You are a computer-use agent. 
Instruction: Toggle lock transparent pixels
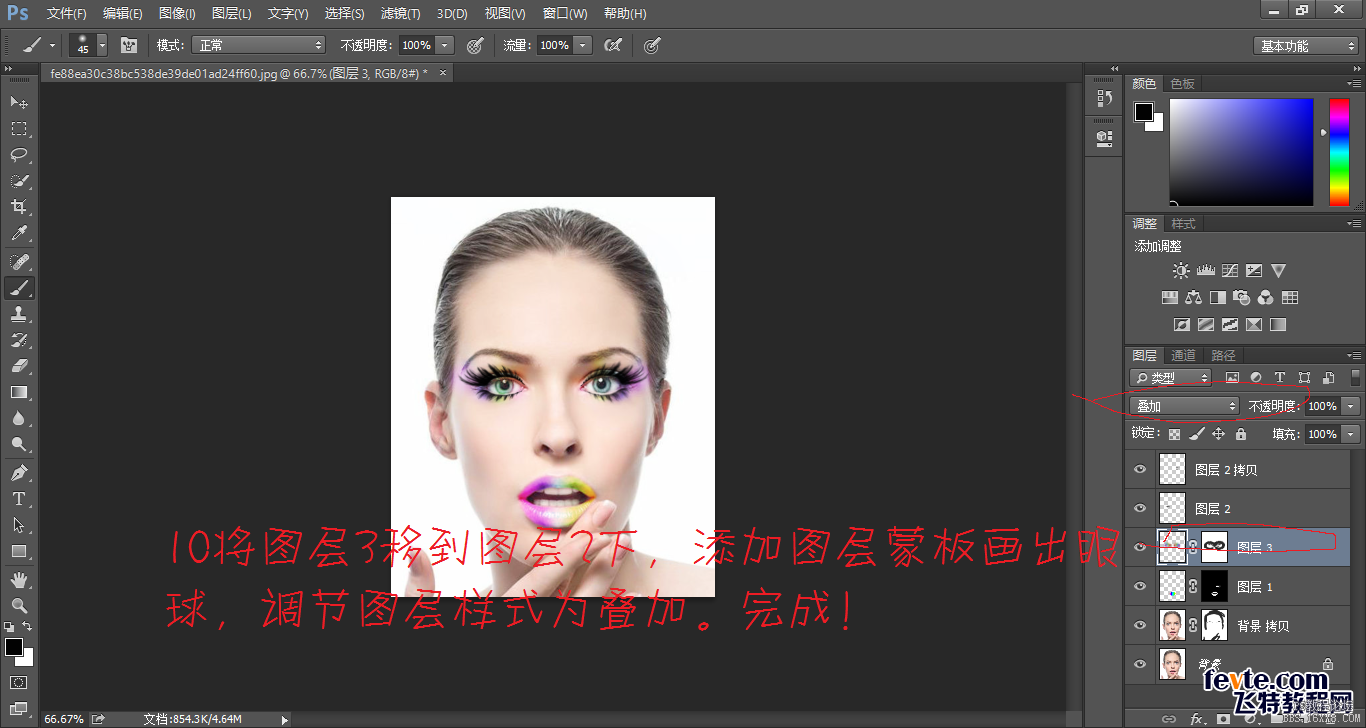[1174, 434]
